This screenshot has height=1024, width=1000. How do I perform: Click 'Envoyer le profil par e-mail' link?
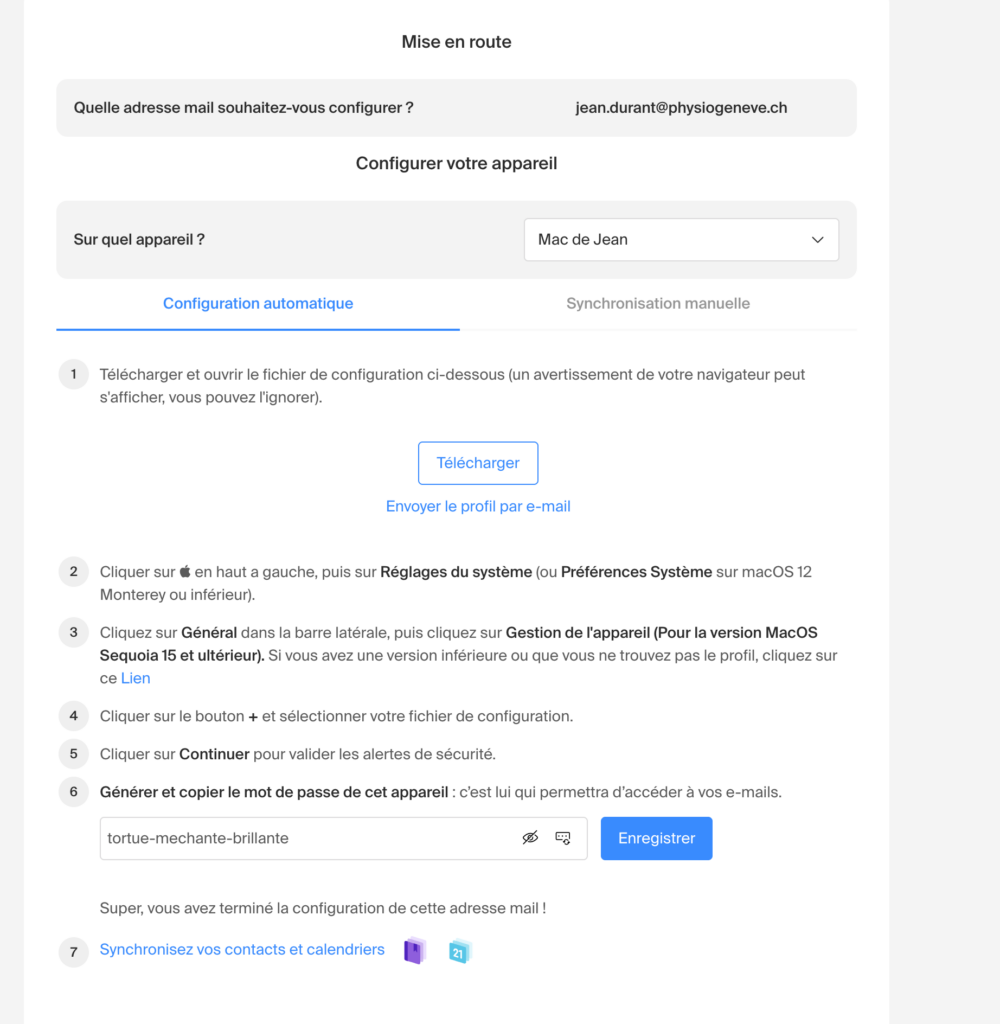click(478, 506)
